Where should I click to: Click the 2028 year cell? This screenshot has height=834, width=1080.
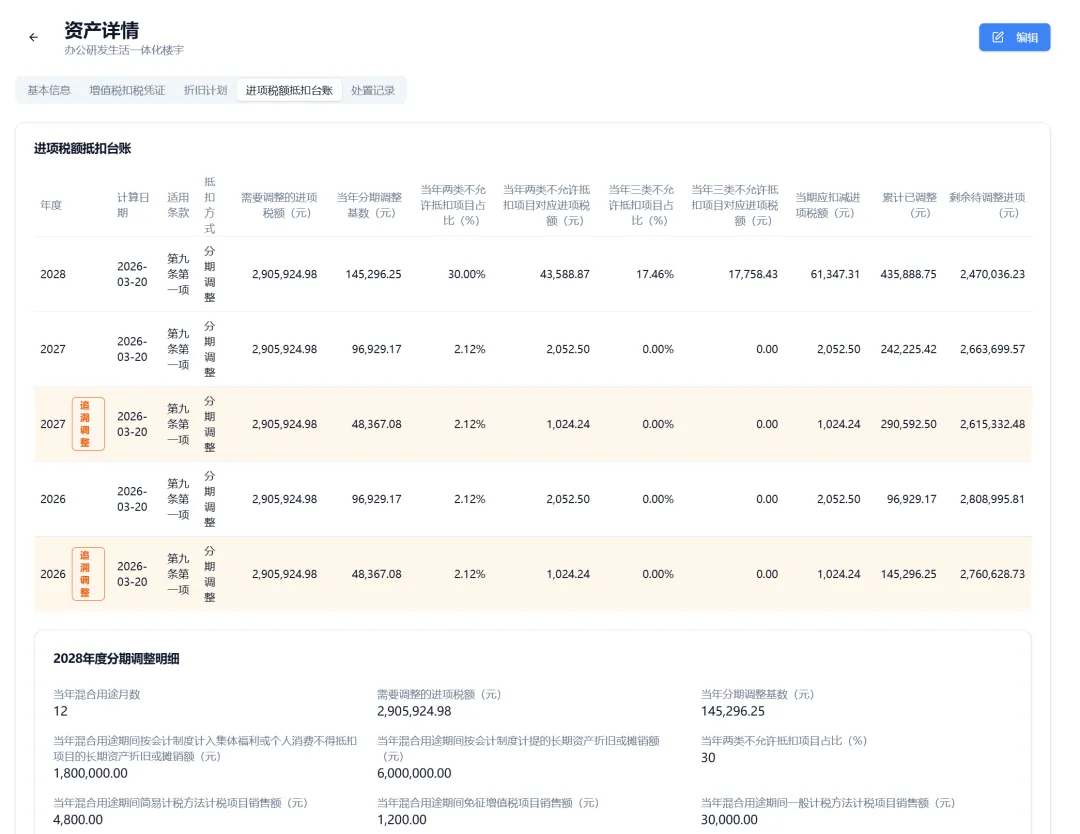[x=53, y=274]
